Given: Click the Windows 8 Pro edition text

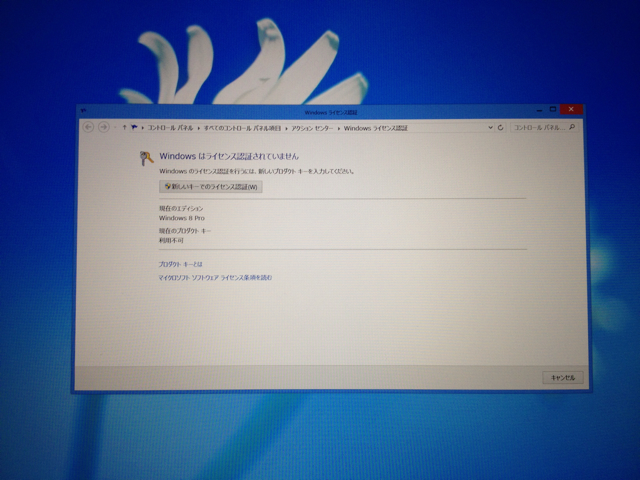Looking at the screenshot, I should tap(182, 218).
